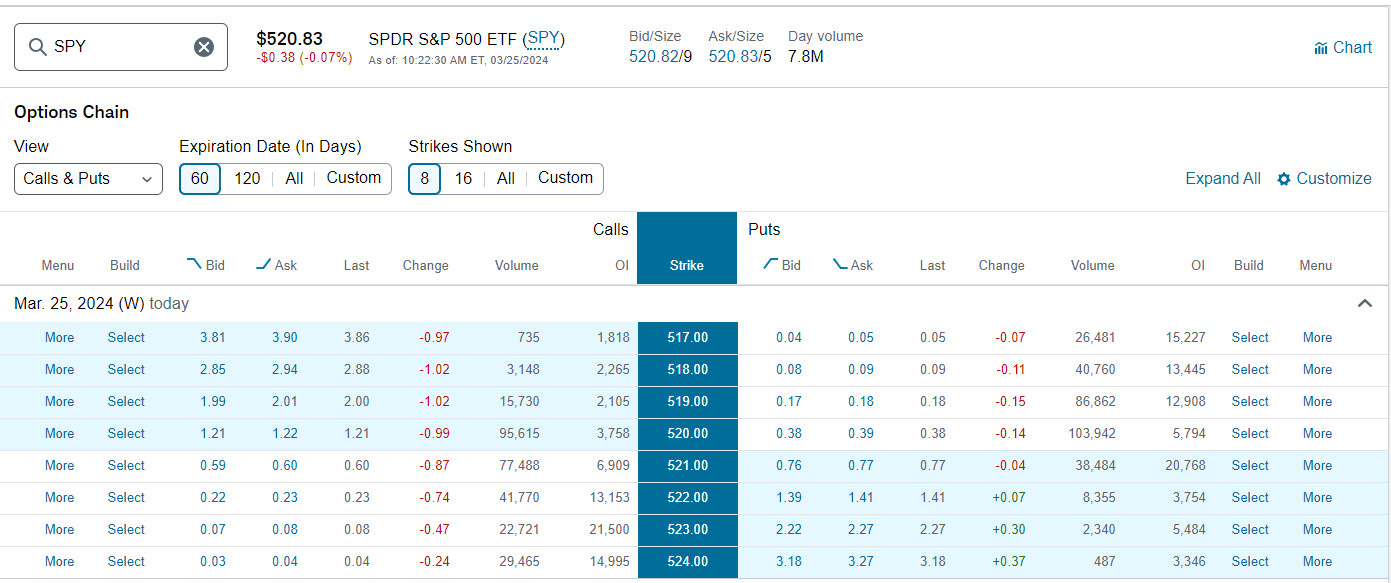Select All expiration dates
This screenshot has height=583, width=1391.
point(294,178)
